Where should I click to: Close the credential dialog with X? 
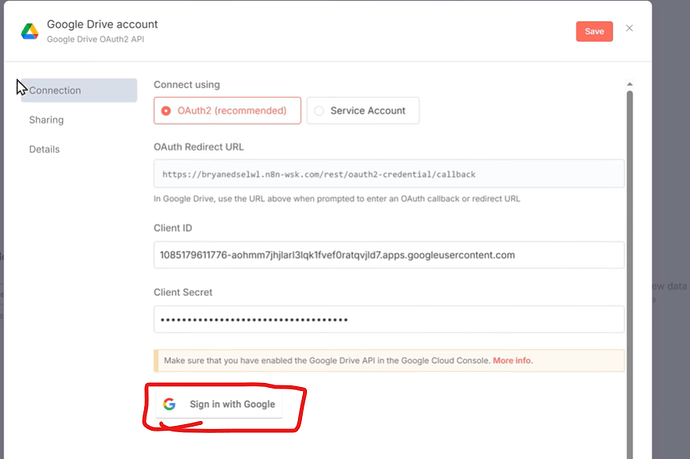coord(629,28)
